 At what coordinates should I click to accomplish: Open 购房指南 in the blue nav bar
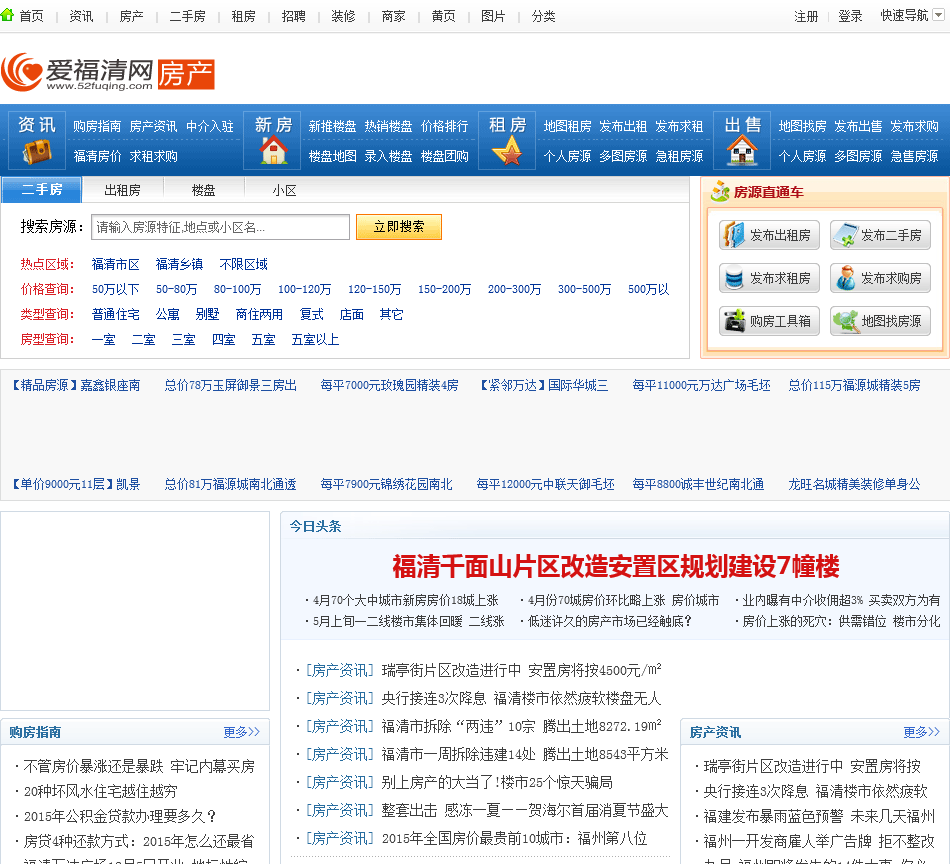coord(97,126)
